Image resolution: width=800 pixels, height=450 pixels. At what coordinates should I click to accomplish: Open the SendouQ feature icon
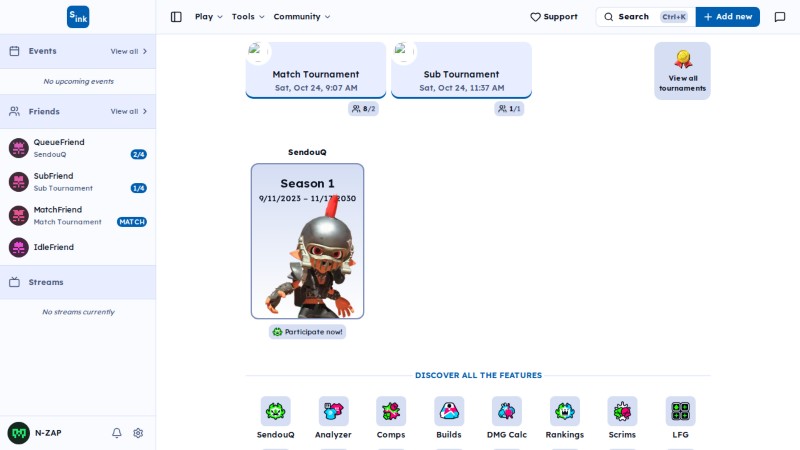click(x=276, y=411)
